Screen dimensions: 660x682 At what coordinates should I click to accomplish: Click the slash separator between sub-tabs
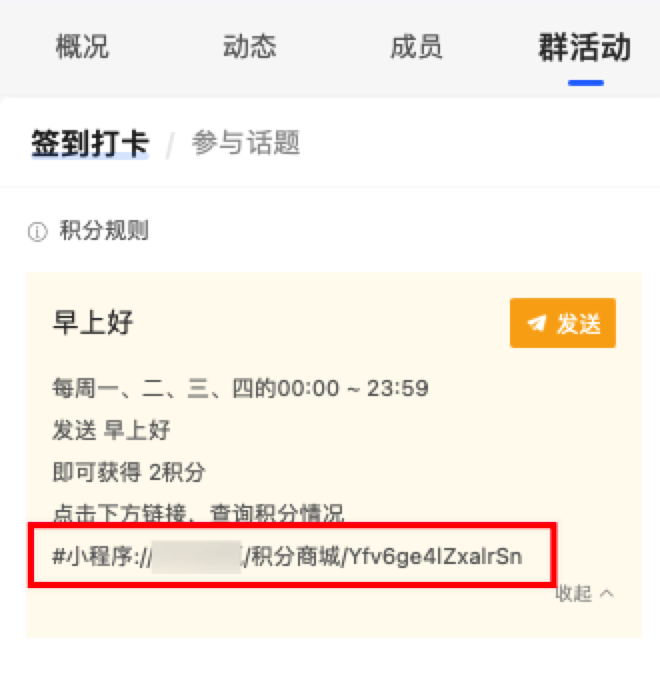click(170, 145)
